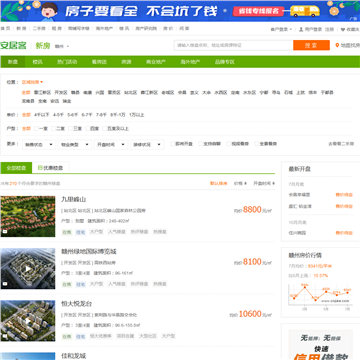The height and width of the screenshot is (360, 360).
Task: Expand the 客户登录 dropdown in top bar
Action: click(281, 29)
